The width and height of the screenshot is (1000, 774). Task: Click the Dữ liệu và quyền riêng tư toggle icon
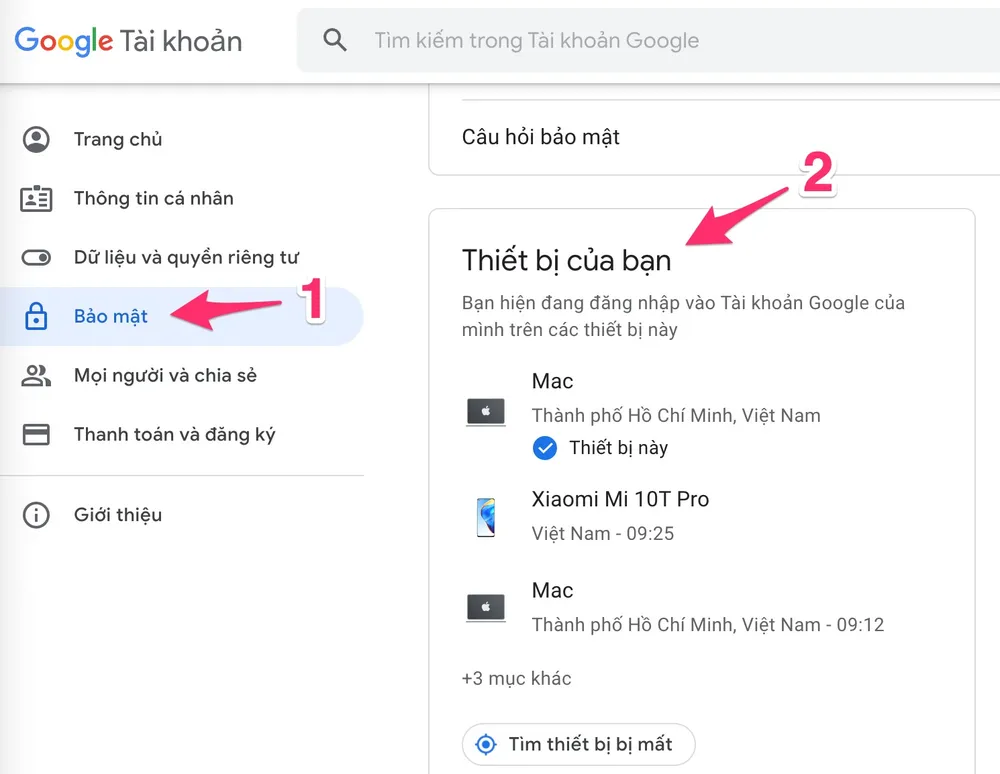click(36, 258)
